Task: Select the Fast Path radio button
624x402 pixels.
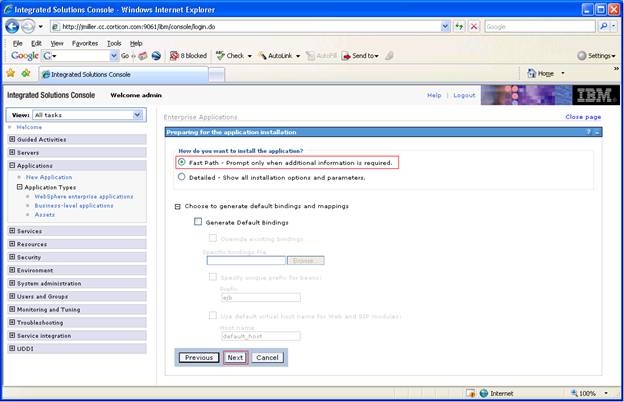Action: 181,162
